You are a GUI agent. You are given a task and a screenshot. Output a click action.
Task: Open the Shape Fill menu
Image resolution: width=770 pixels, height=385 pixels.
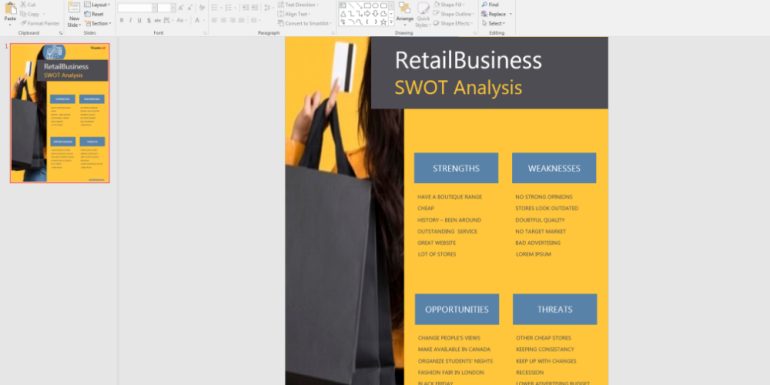[451, 4]
